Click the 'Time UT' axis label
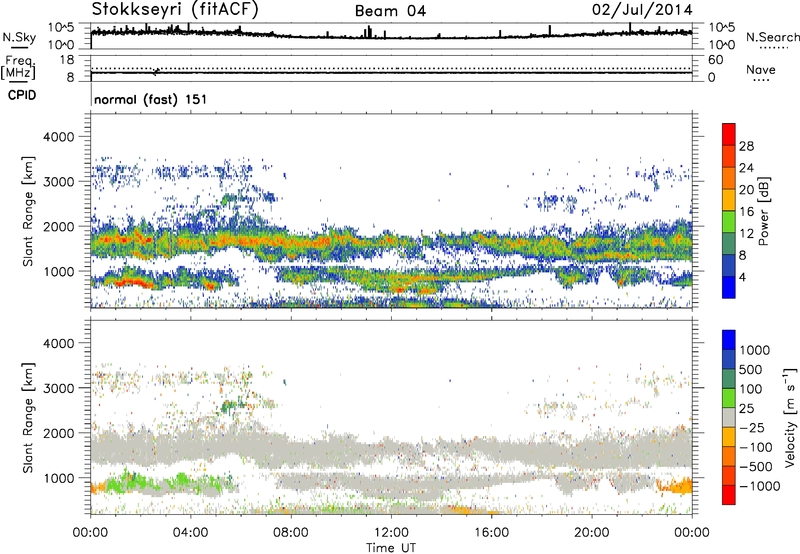800x554 pixels. [391, 548]
